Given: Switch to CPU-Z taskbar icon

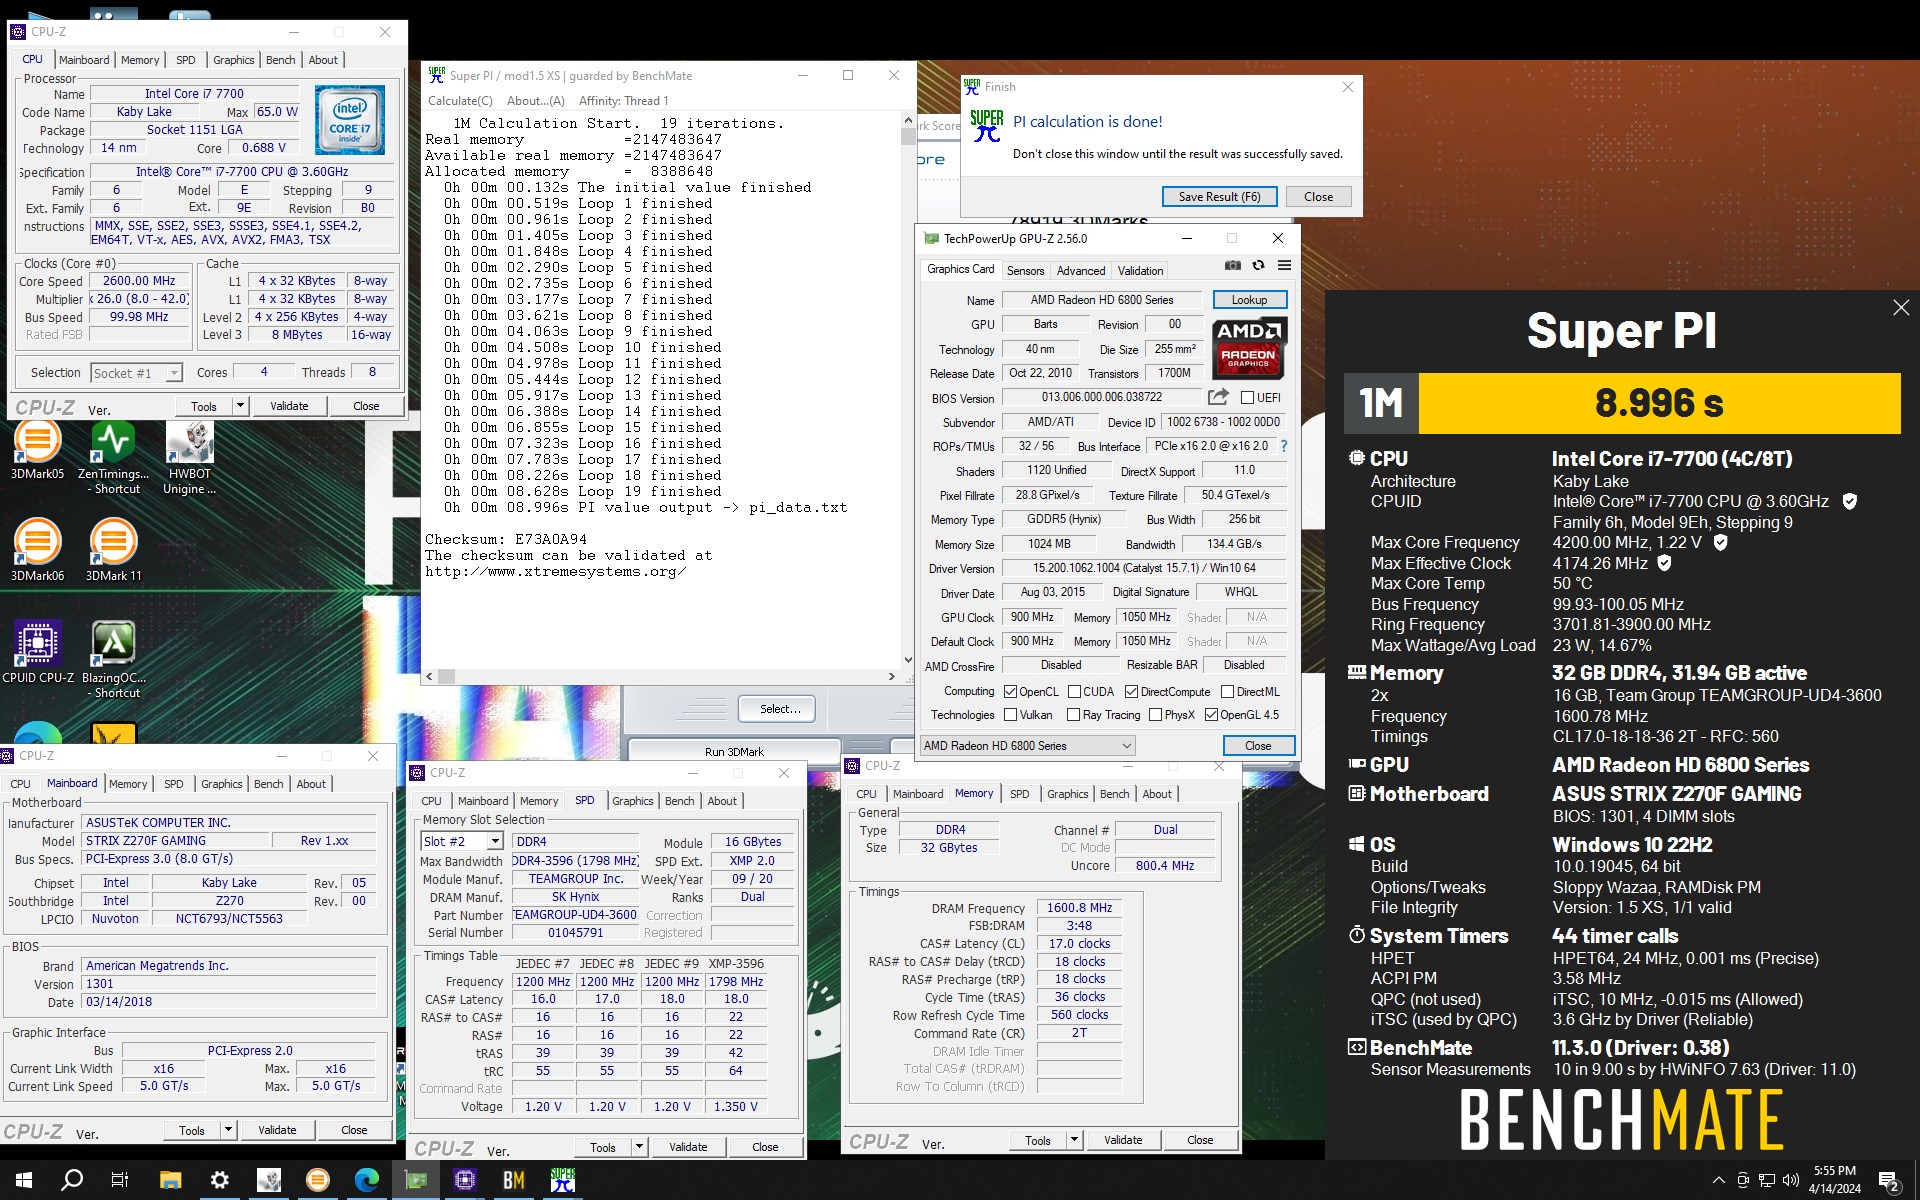Looking at the screenshot, I should [465, 1180].
